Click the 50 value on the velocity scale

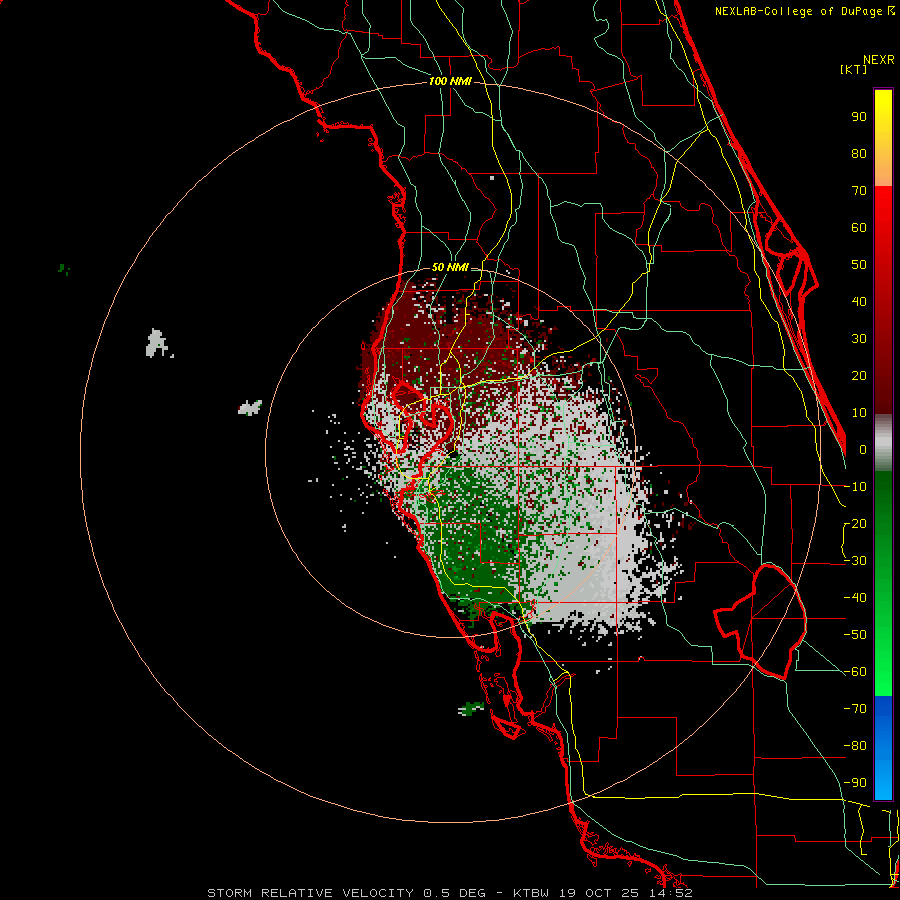(859, 265)
